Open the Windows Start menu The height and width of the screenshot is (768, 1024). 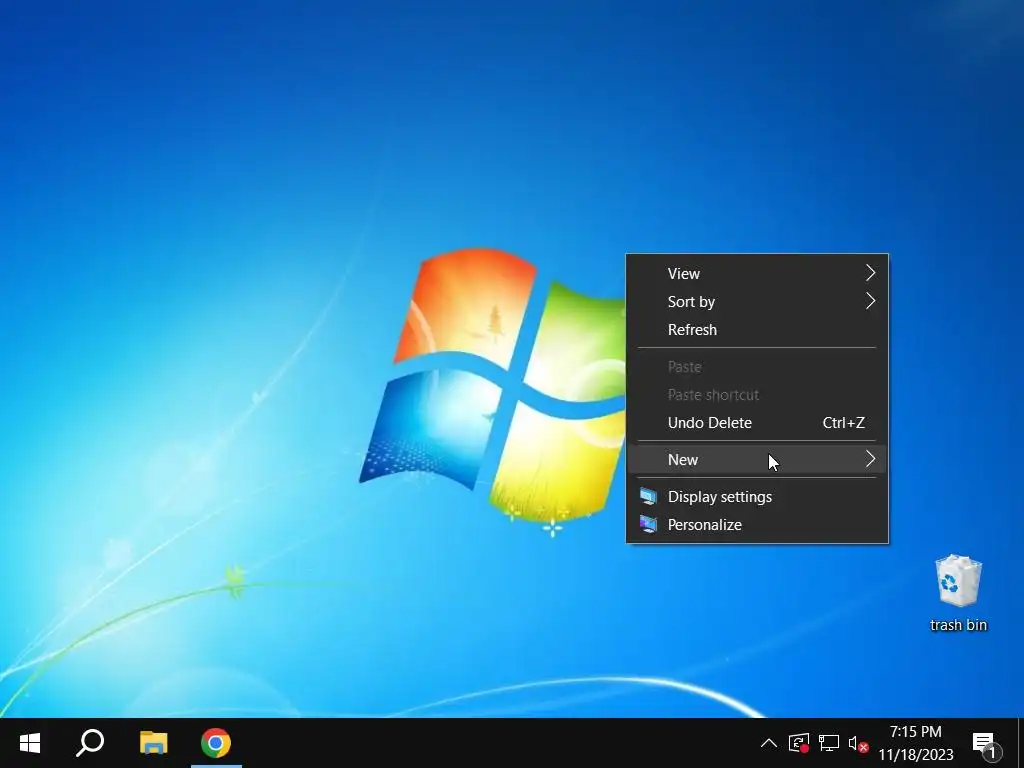[30, 743]
